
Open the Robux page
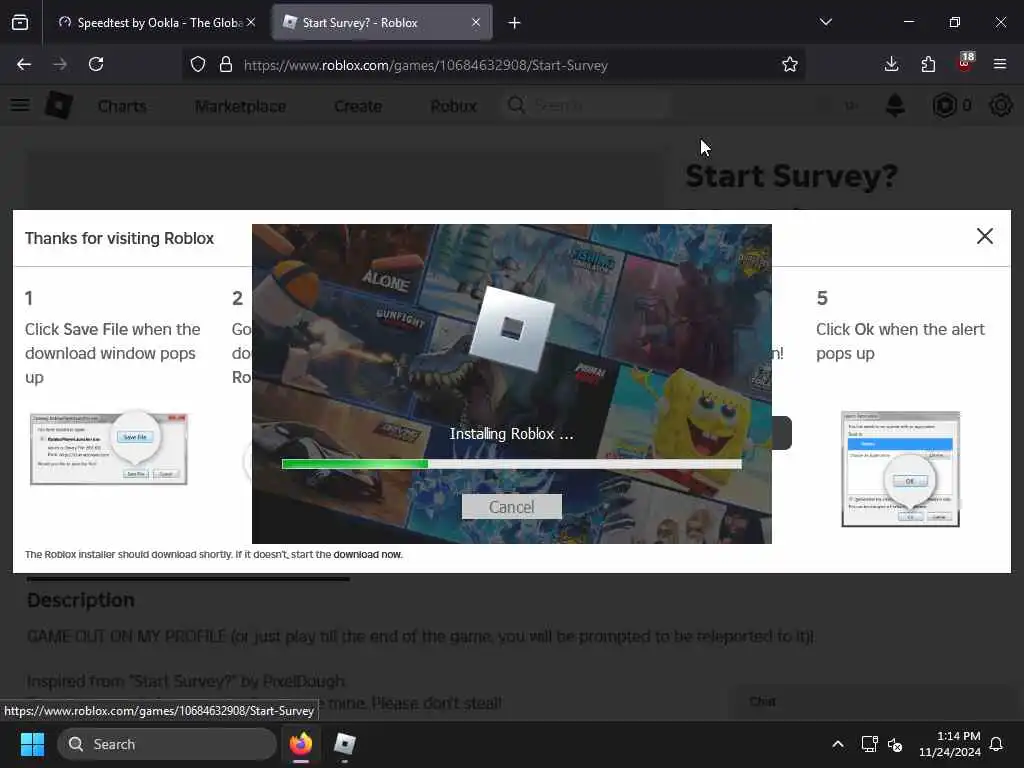(453, 106)
